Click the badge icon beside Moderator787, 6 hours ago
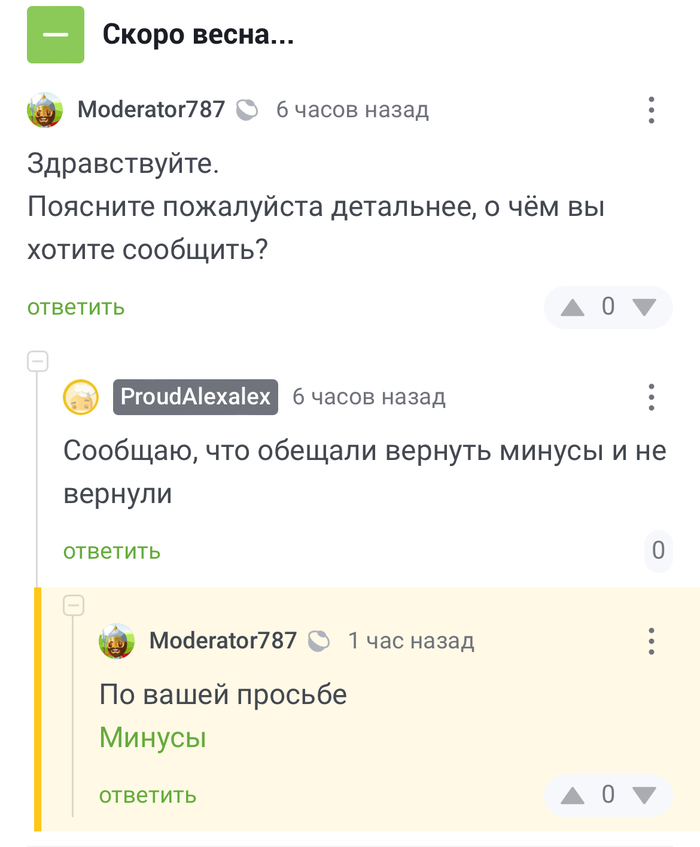 coord(247,110)
